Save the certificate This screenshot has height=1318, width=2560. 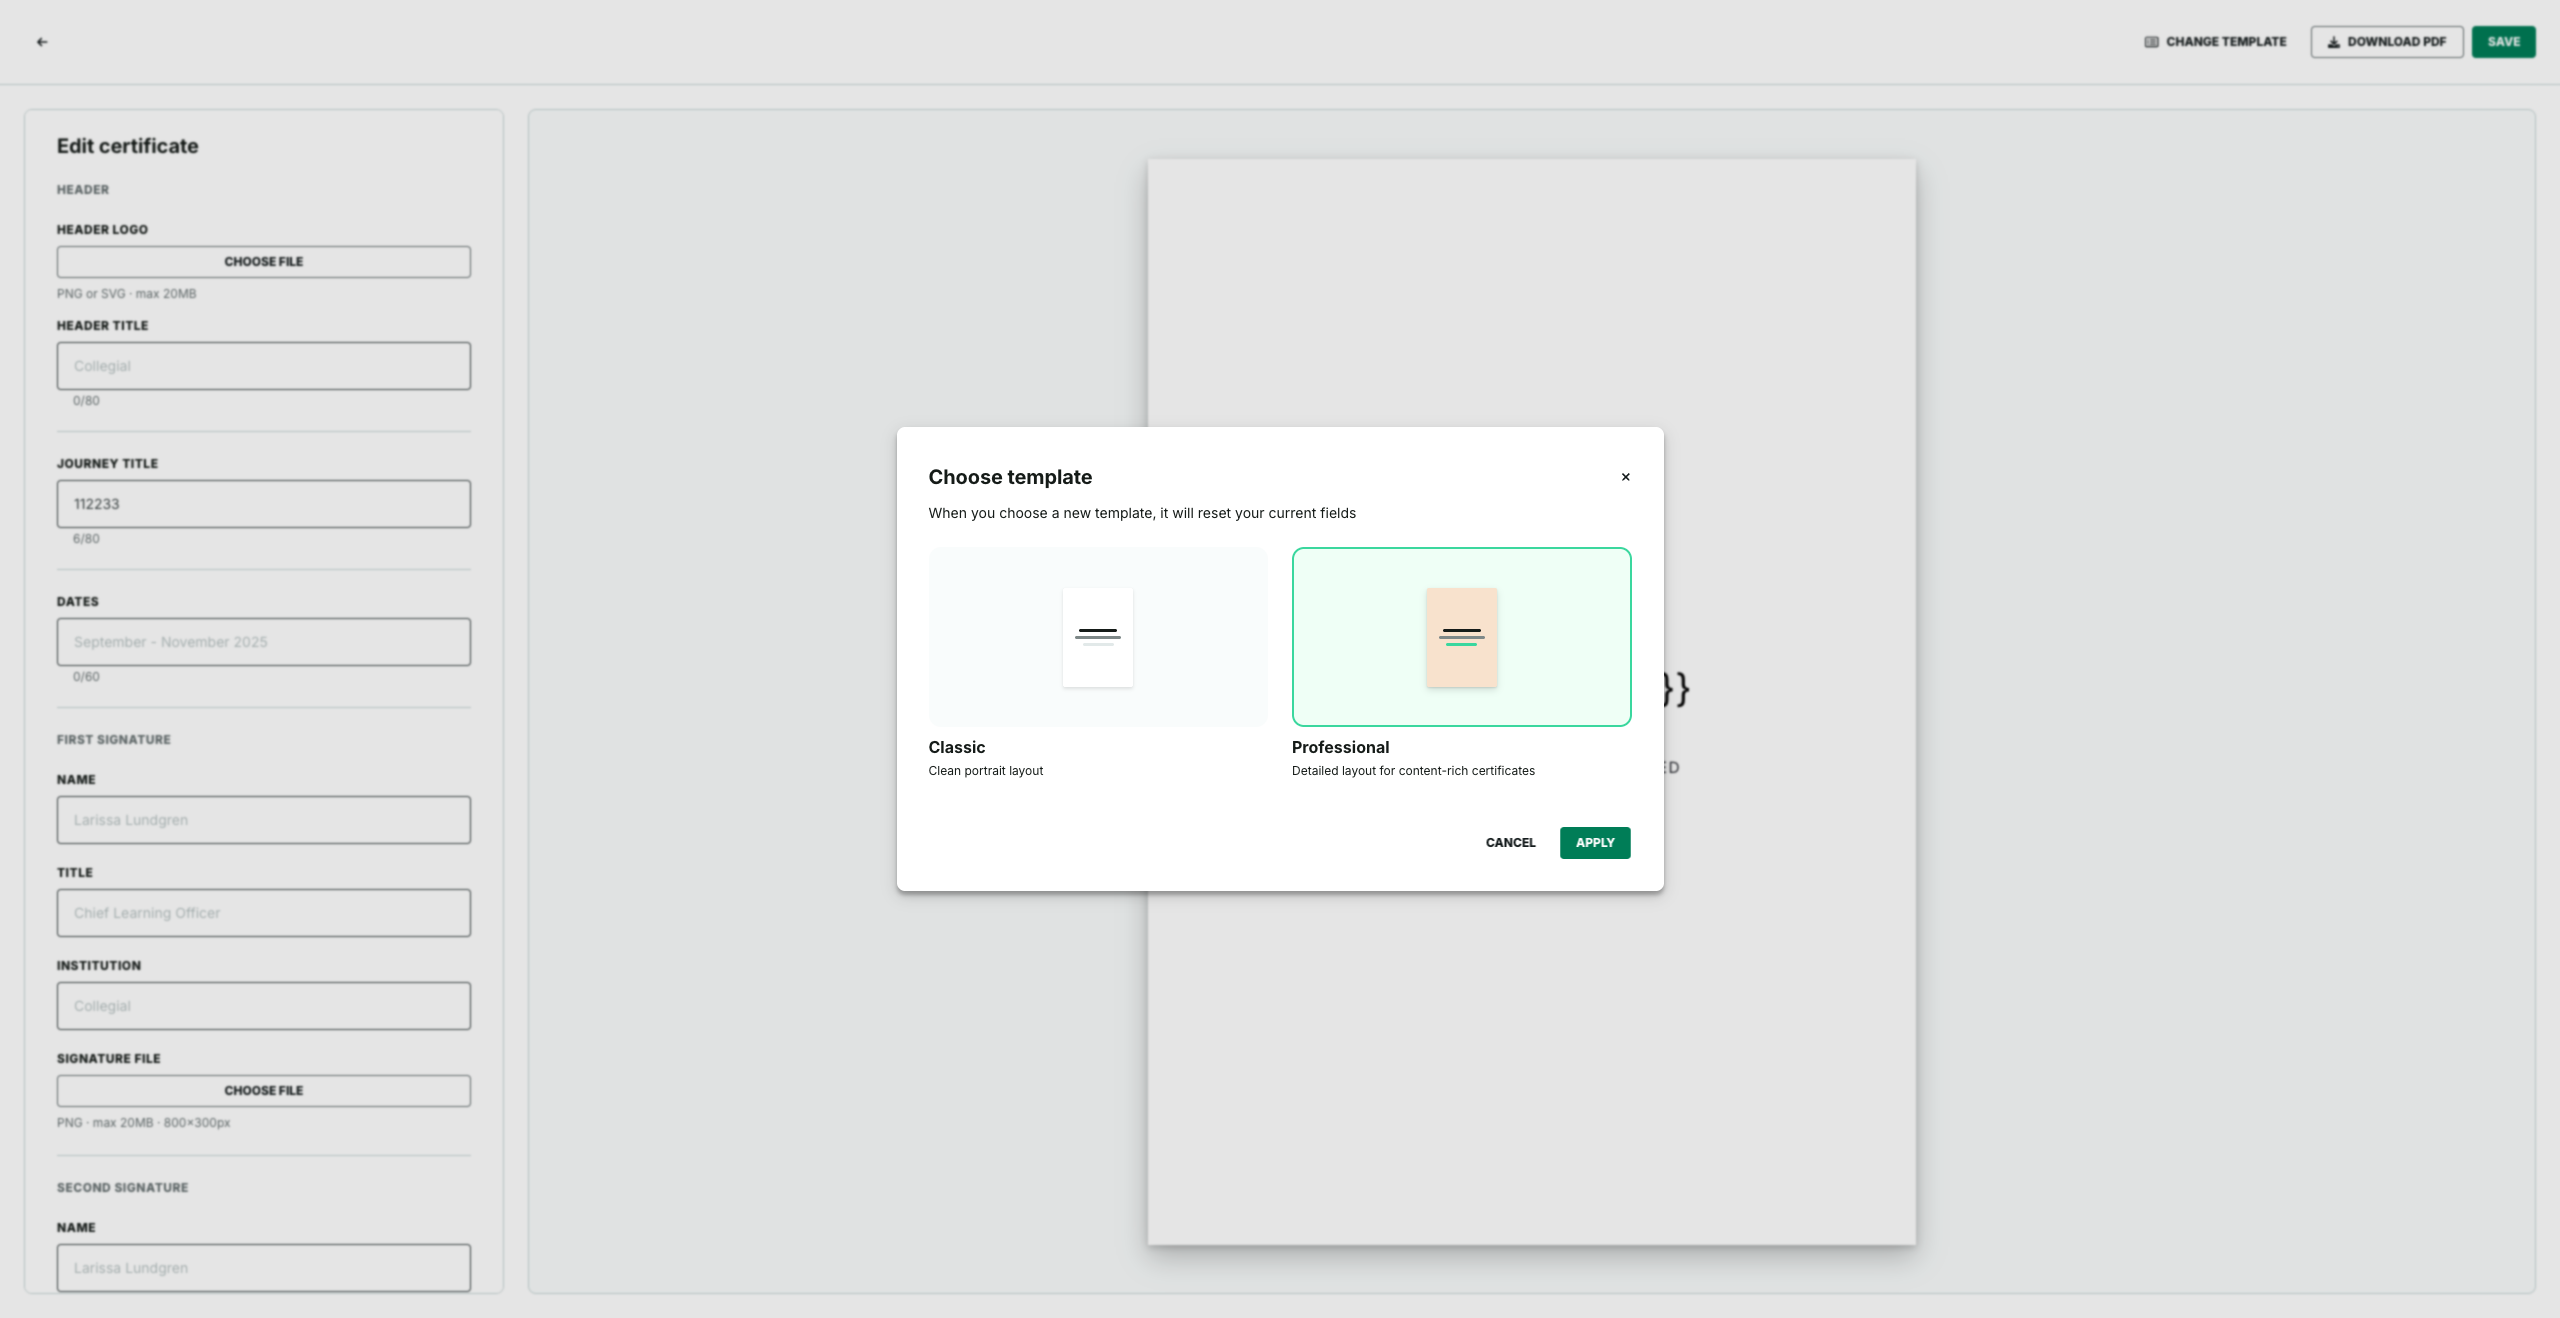[2503, 42]
